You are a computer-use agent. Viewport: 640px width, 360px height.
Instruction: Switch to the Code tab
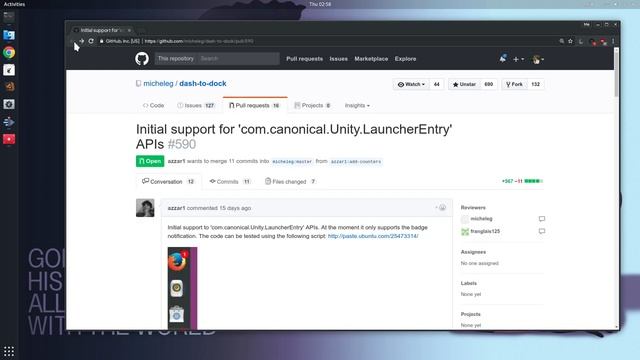(x=153, y=105)
